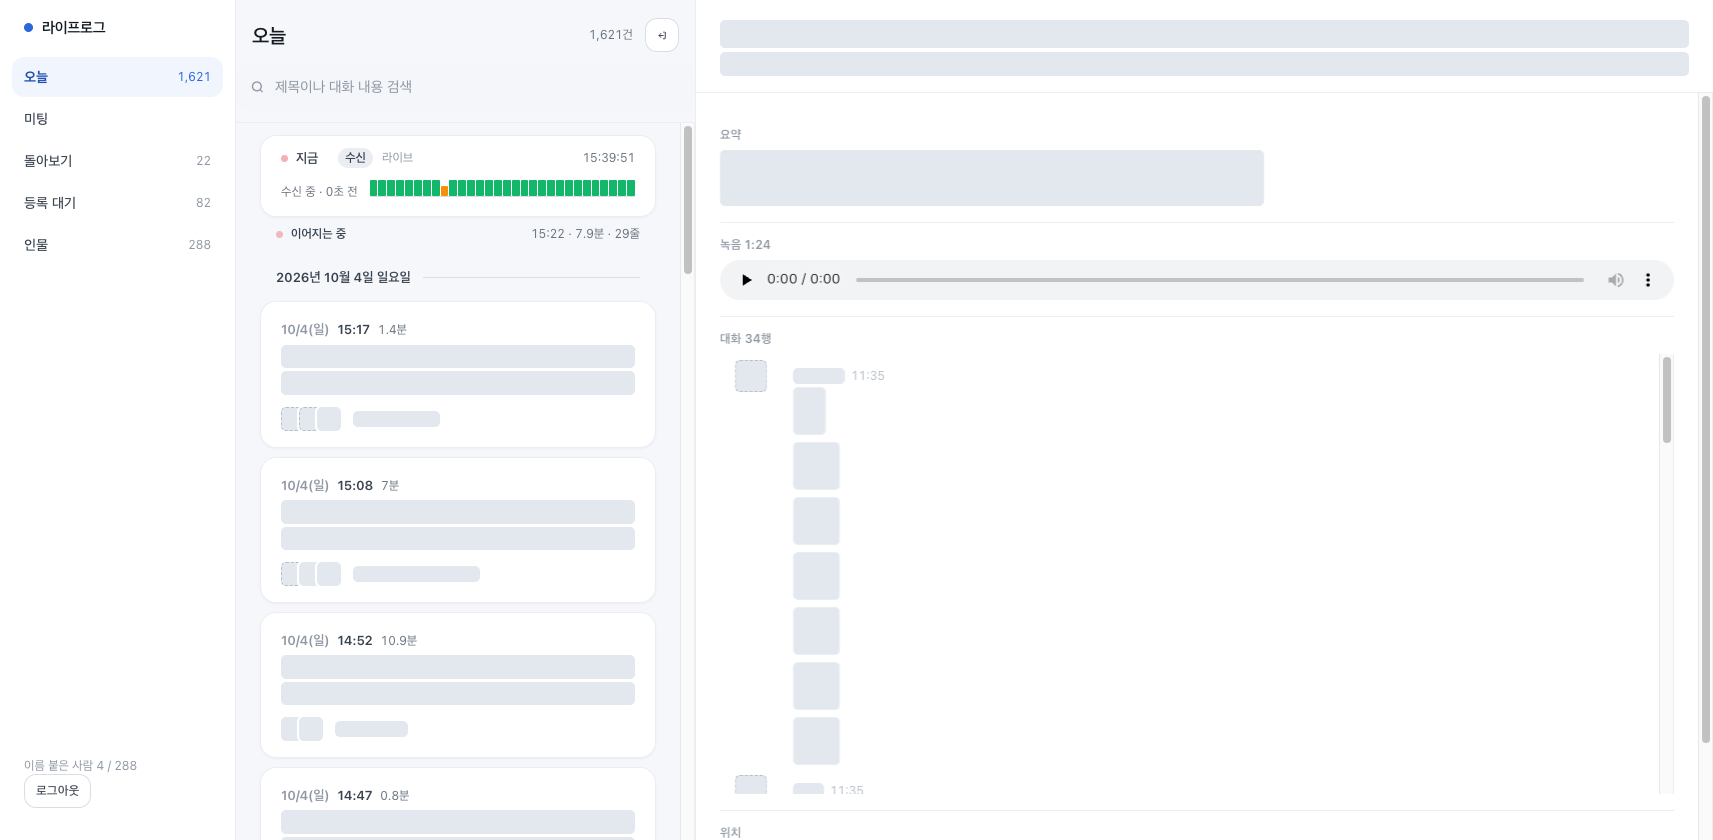Viewport: 1713px width, 840px height.
Task: Click the detail pane outer scrollbar
Action: coord(1706,419)
